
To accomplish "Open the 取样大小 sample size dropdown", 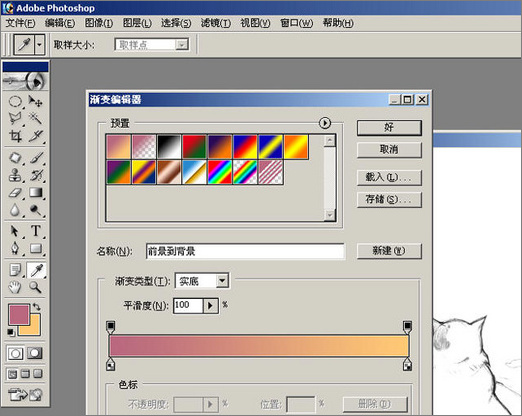I will point(182,45).
